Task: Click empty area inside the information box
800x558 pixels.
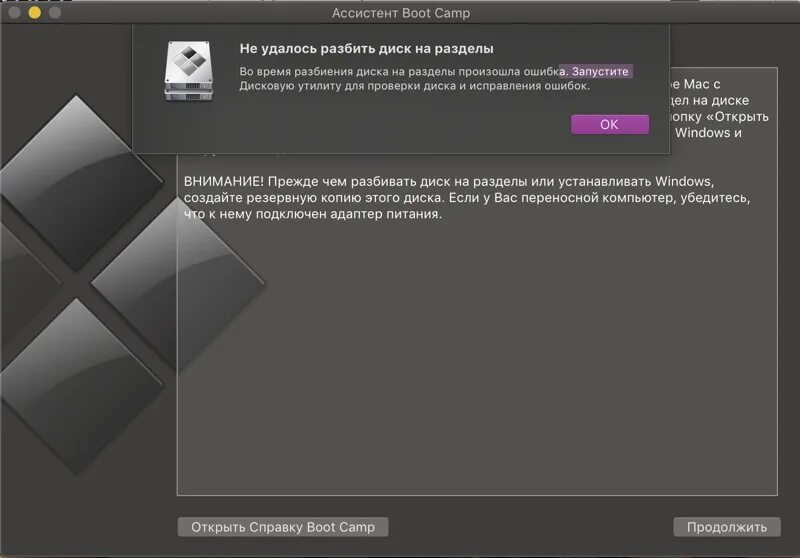Action: [x=477, y=357]
